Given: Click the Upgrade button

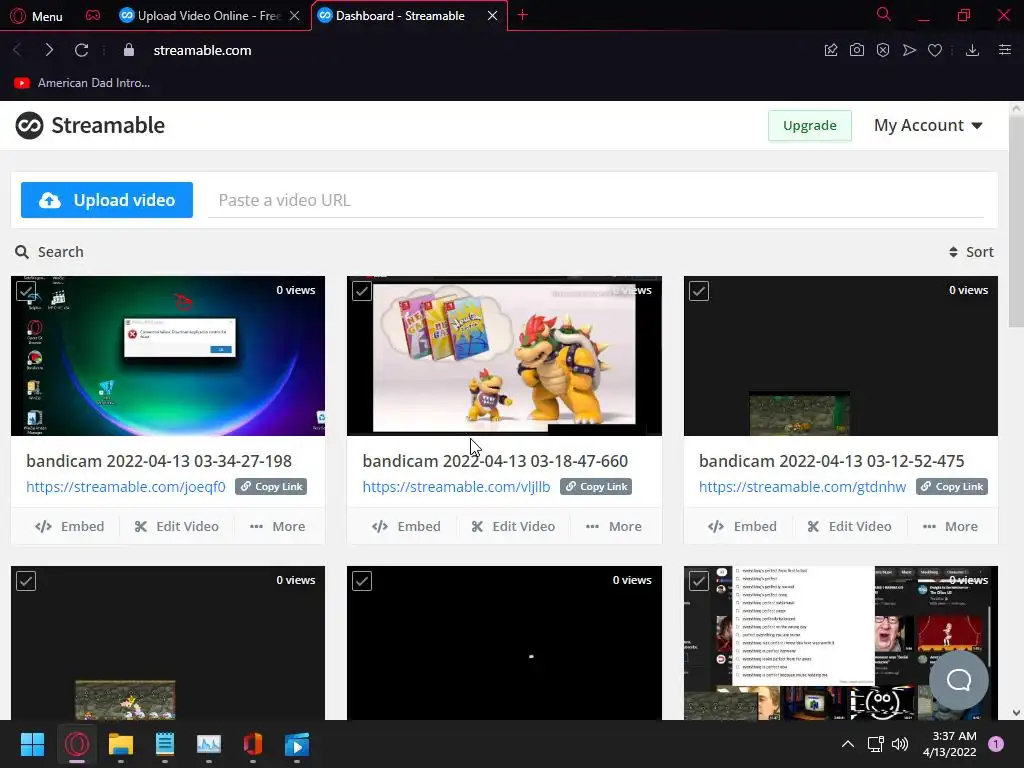Looking at the screenshot, I should click(x=810, y=125).
